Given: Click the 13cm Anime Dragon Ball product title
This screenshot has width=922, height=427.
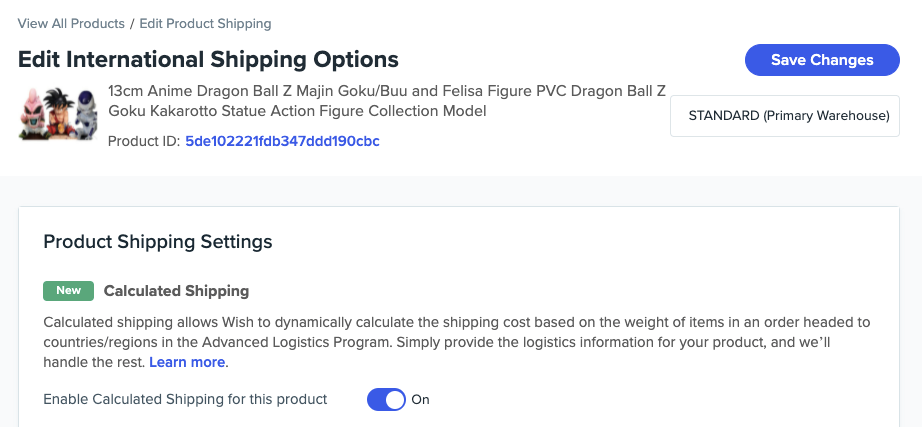Looking at the screenshot, I should pyautogui.click(x=386, y=90).
